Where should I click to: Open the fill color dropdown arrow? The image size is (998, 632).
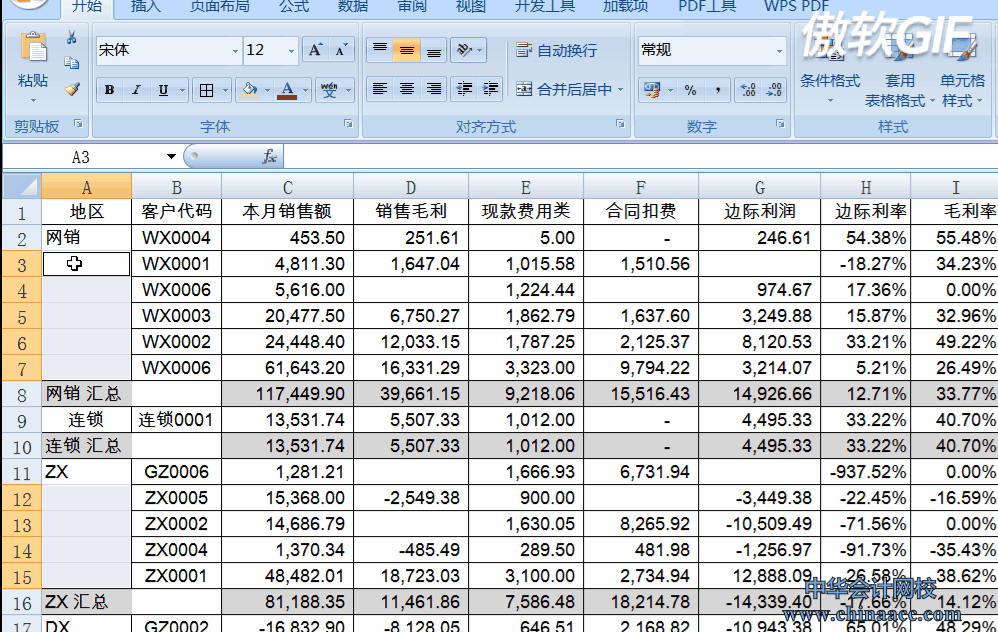point(267,90)
